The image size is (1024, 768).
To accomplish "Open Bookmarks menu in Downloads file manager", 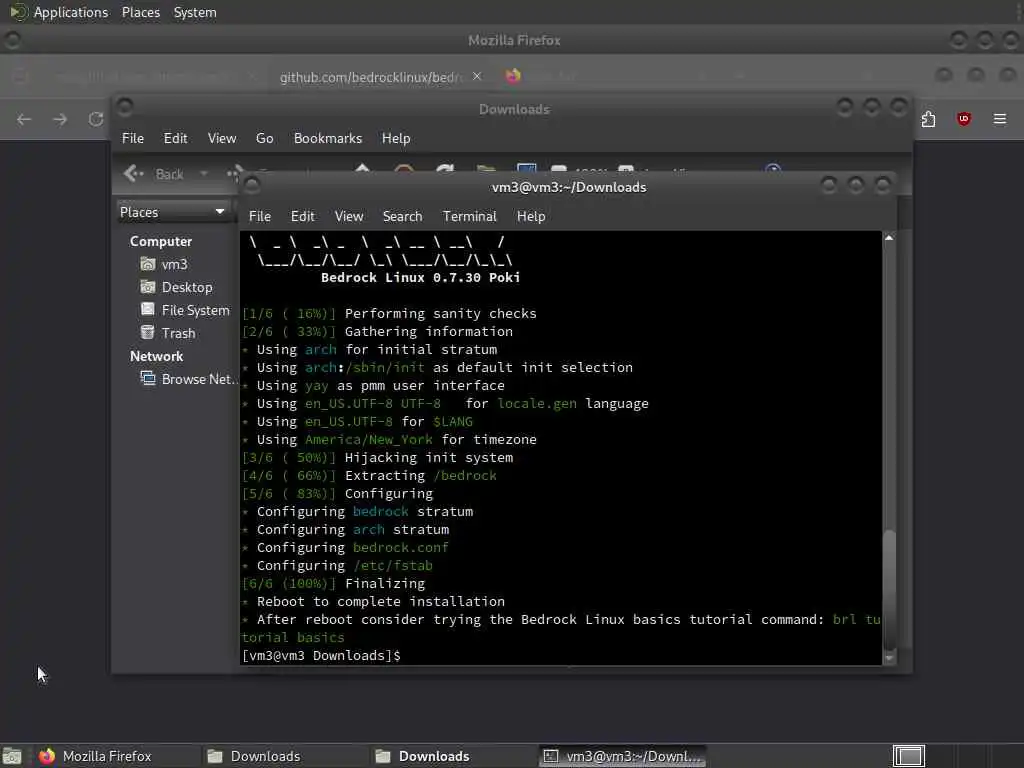I will pyautogui.click(x=328, y=138).
